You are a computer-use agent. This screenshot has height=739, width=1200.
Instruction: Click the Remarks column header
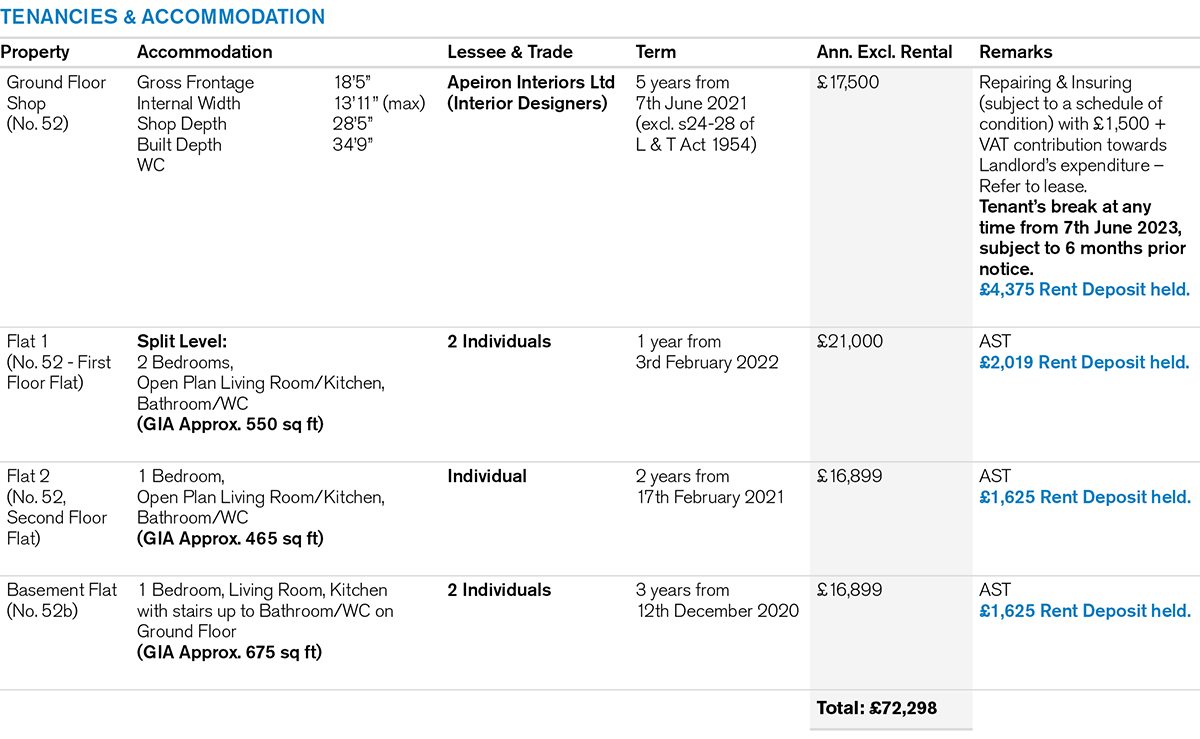[1016, 52]
